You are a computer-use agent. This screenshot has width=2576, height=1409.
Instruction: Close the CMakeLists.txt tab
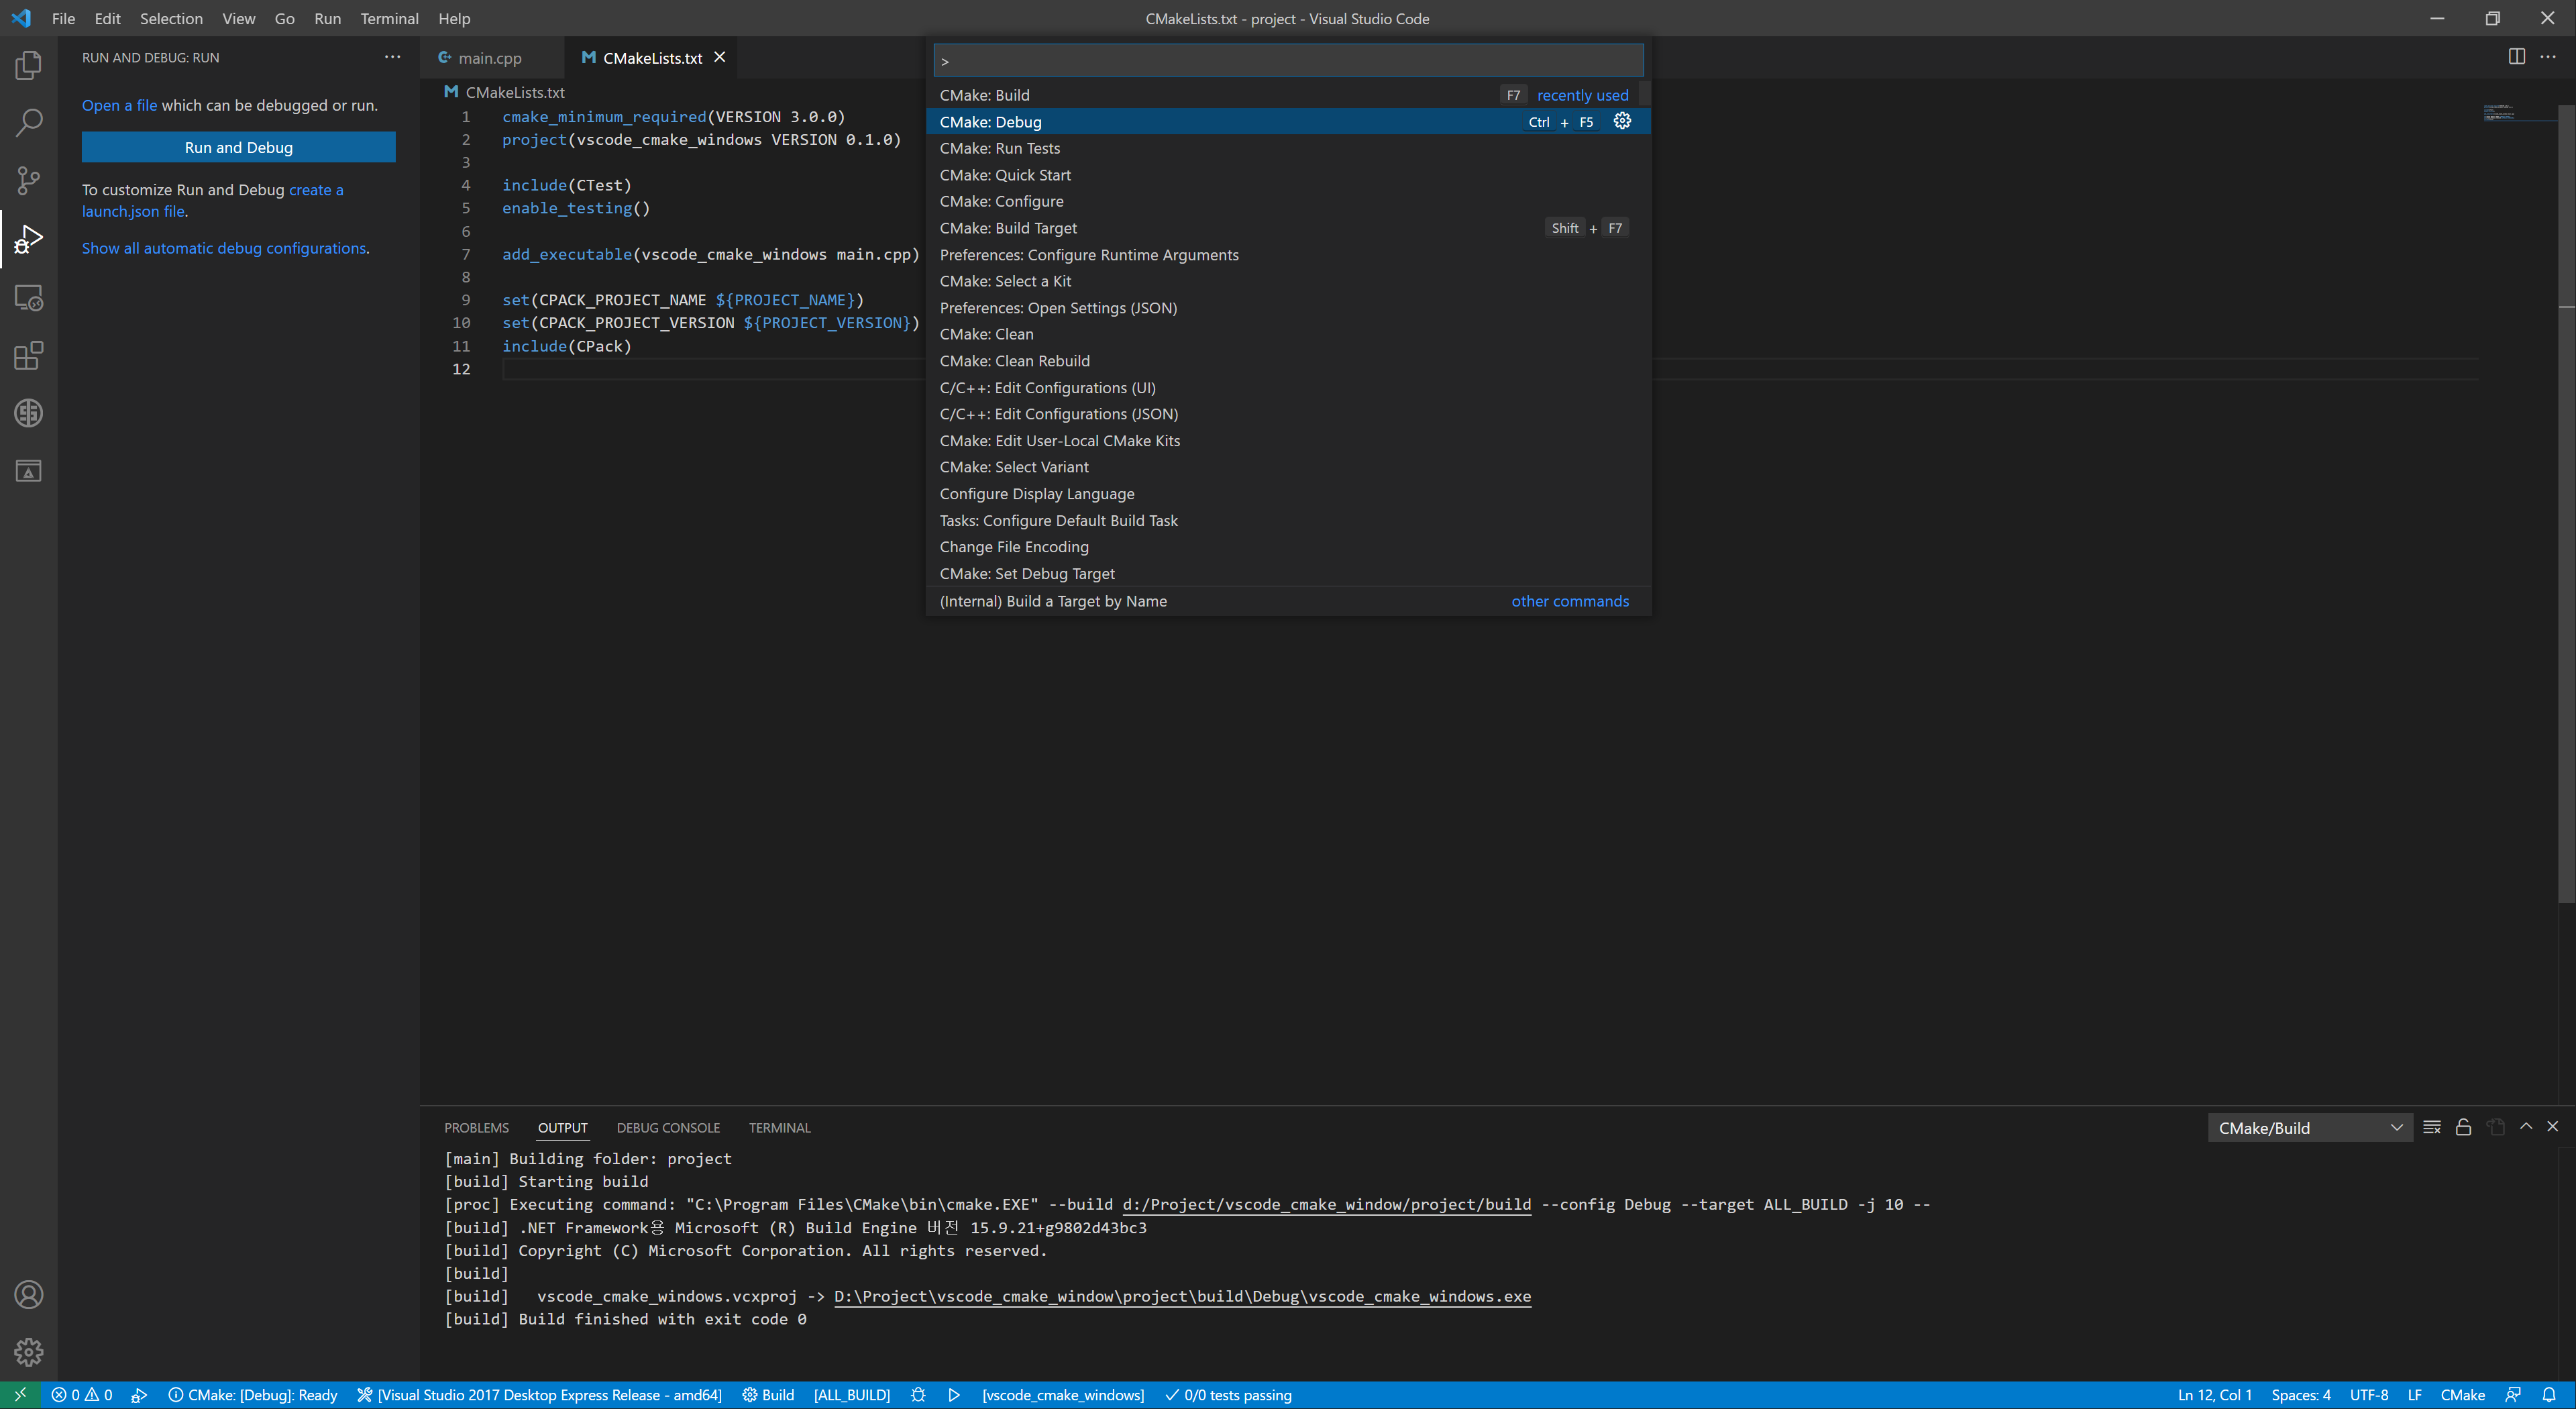point(719,57)
